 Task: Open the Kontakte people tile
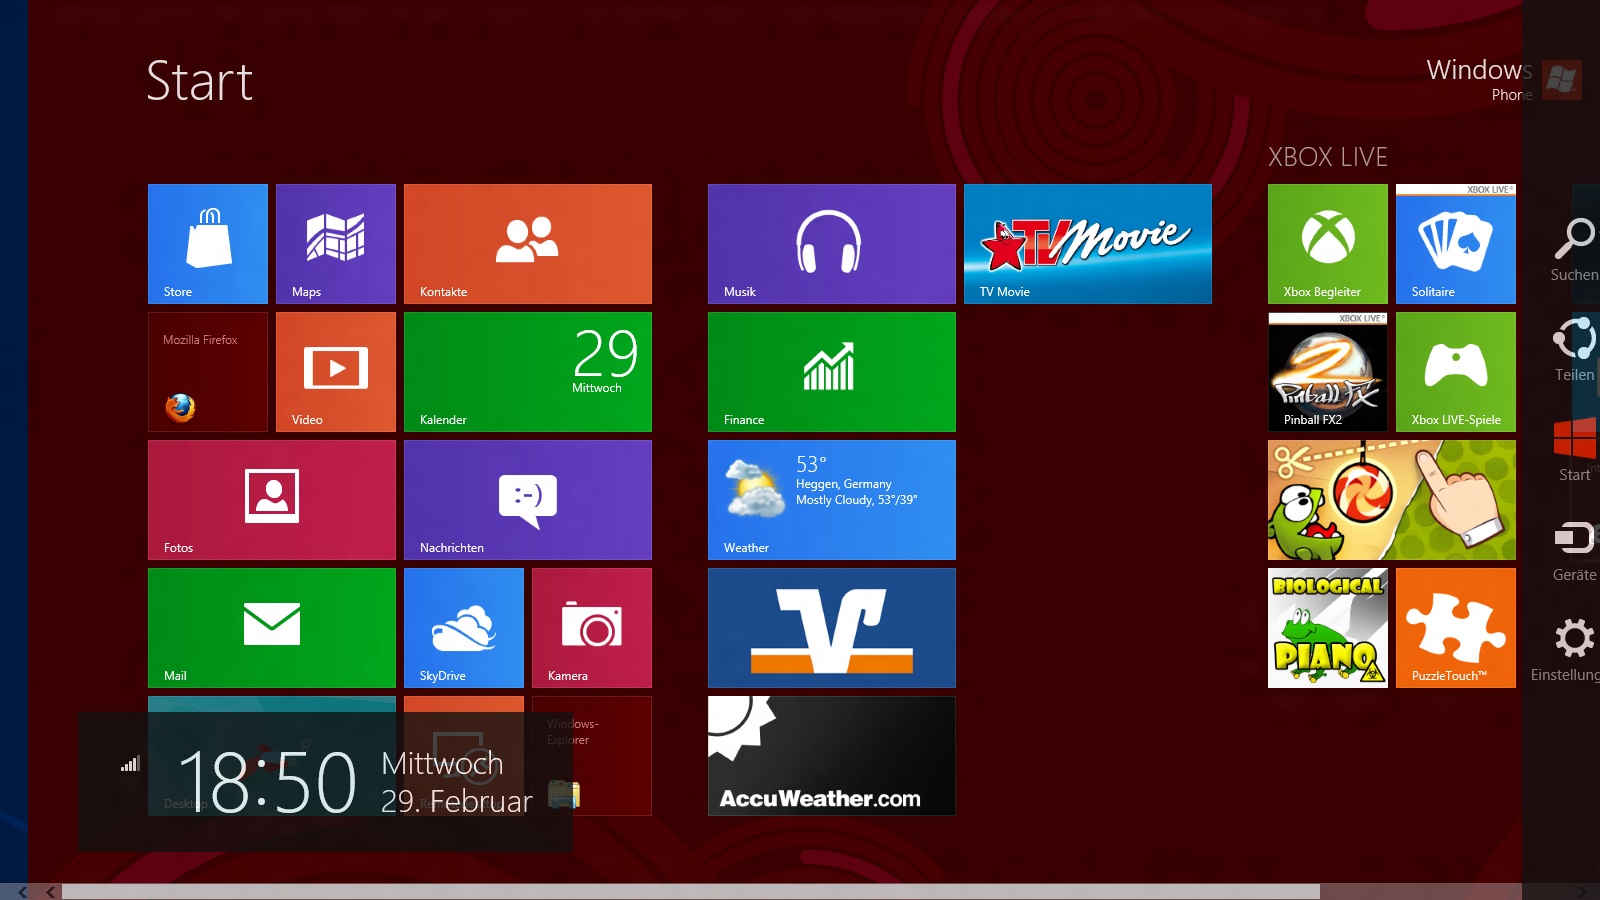[528, 244]
